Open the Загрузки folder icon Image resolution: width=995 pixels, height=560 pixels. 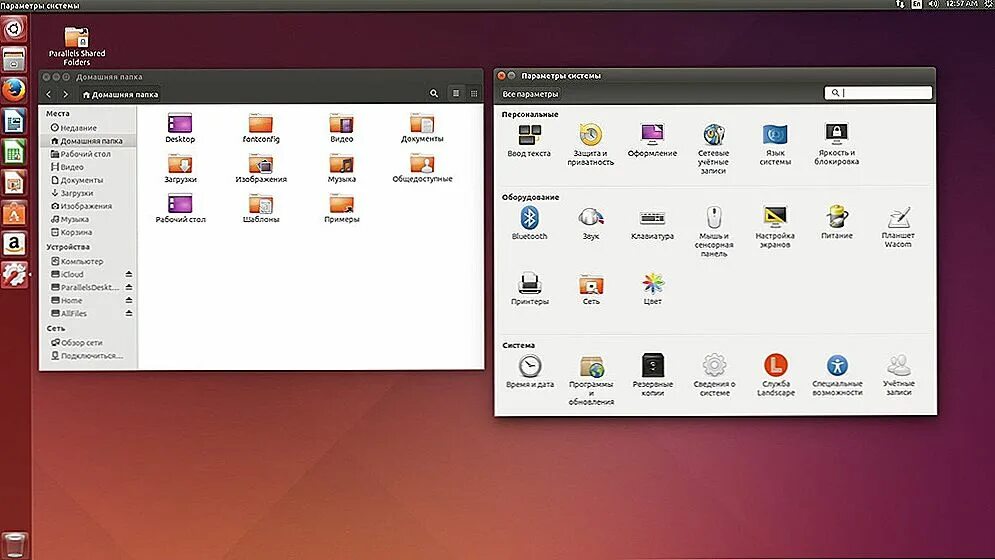tap(180, 168)
